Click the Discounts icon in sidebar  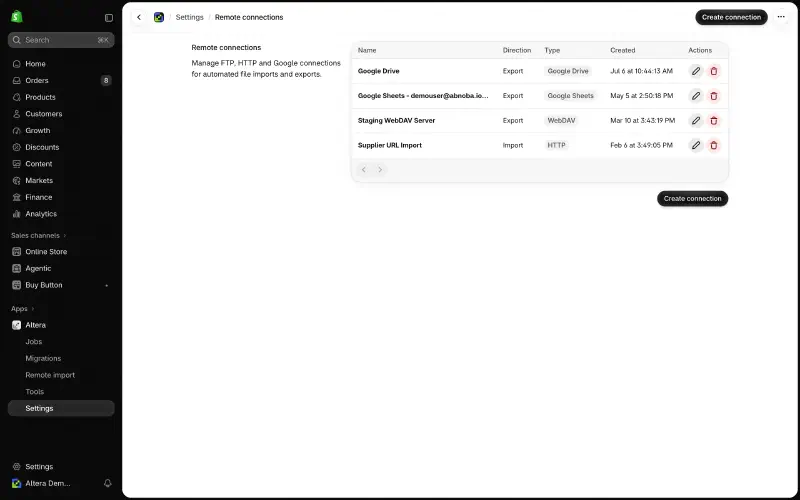coord(17,147)
